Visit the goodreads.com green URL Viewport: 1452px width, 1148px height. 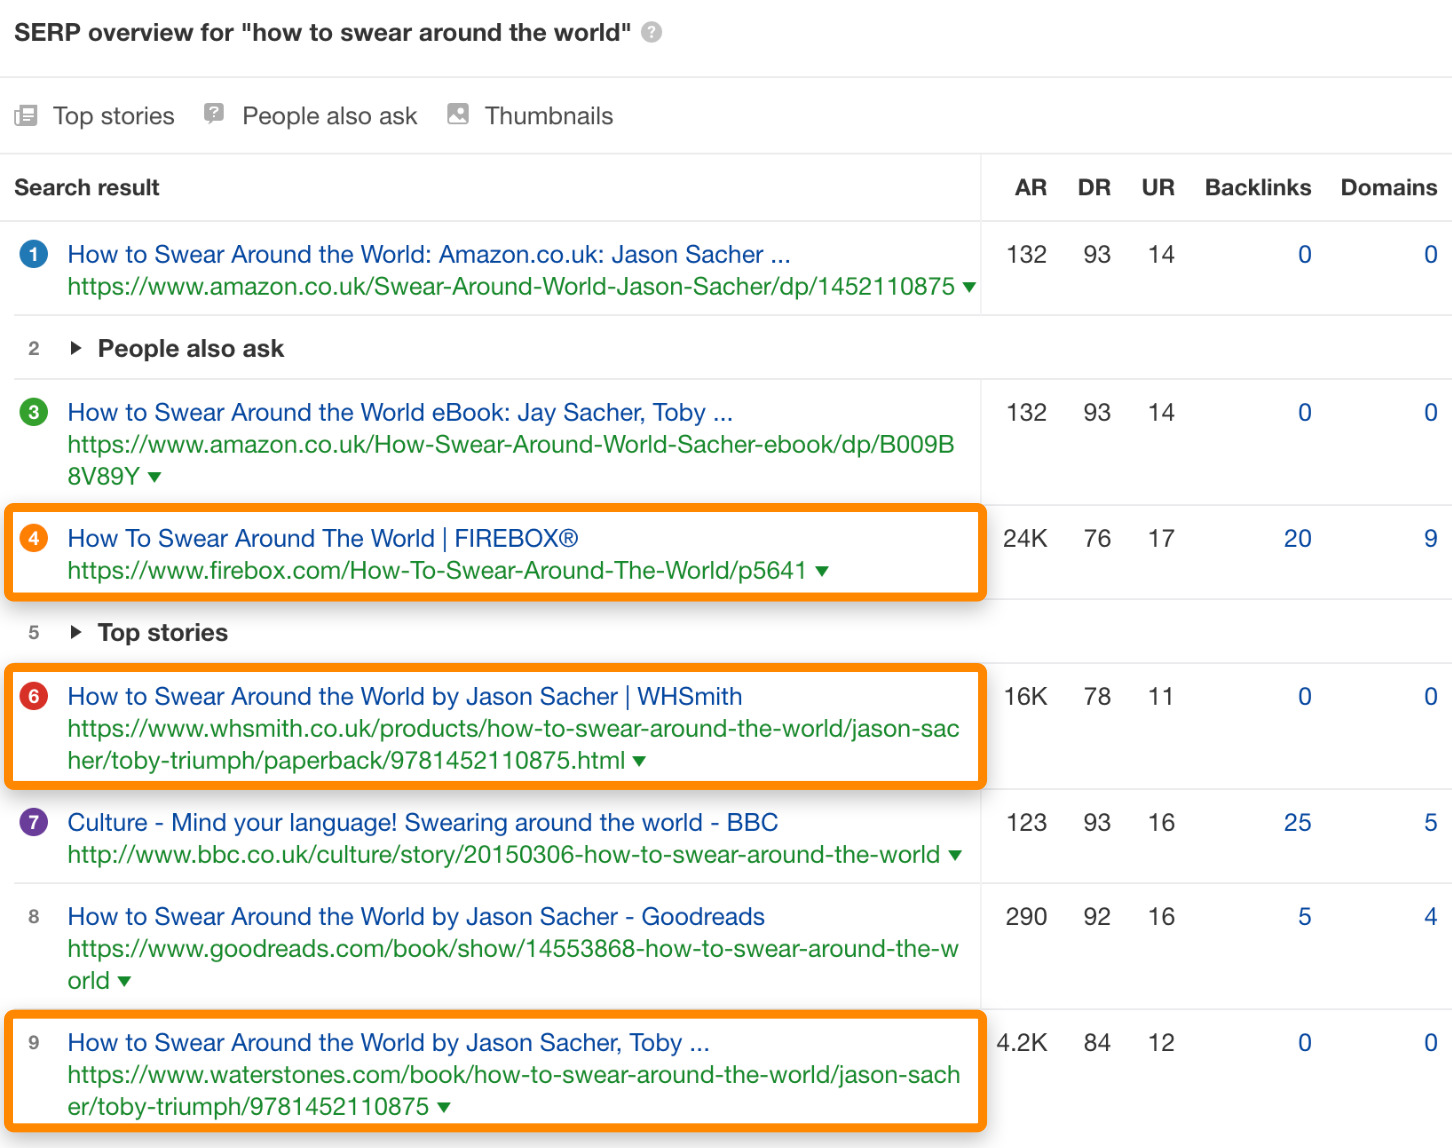pos(513,964)
